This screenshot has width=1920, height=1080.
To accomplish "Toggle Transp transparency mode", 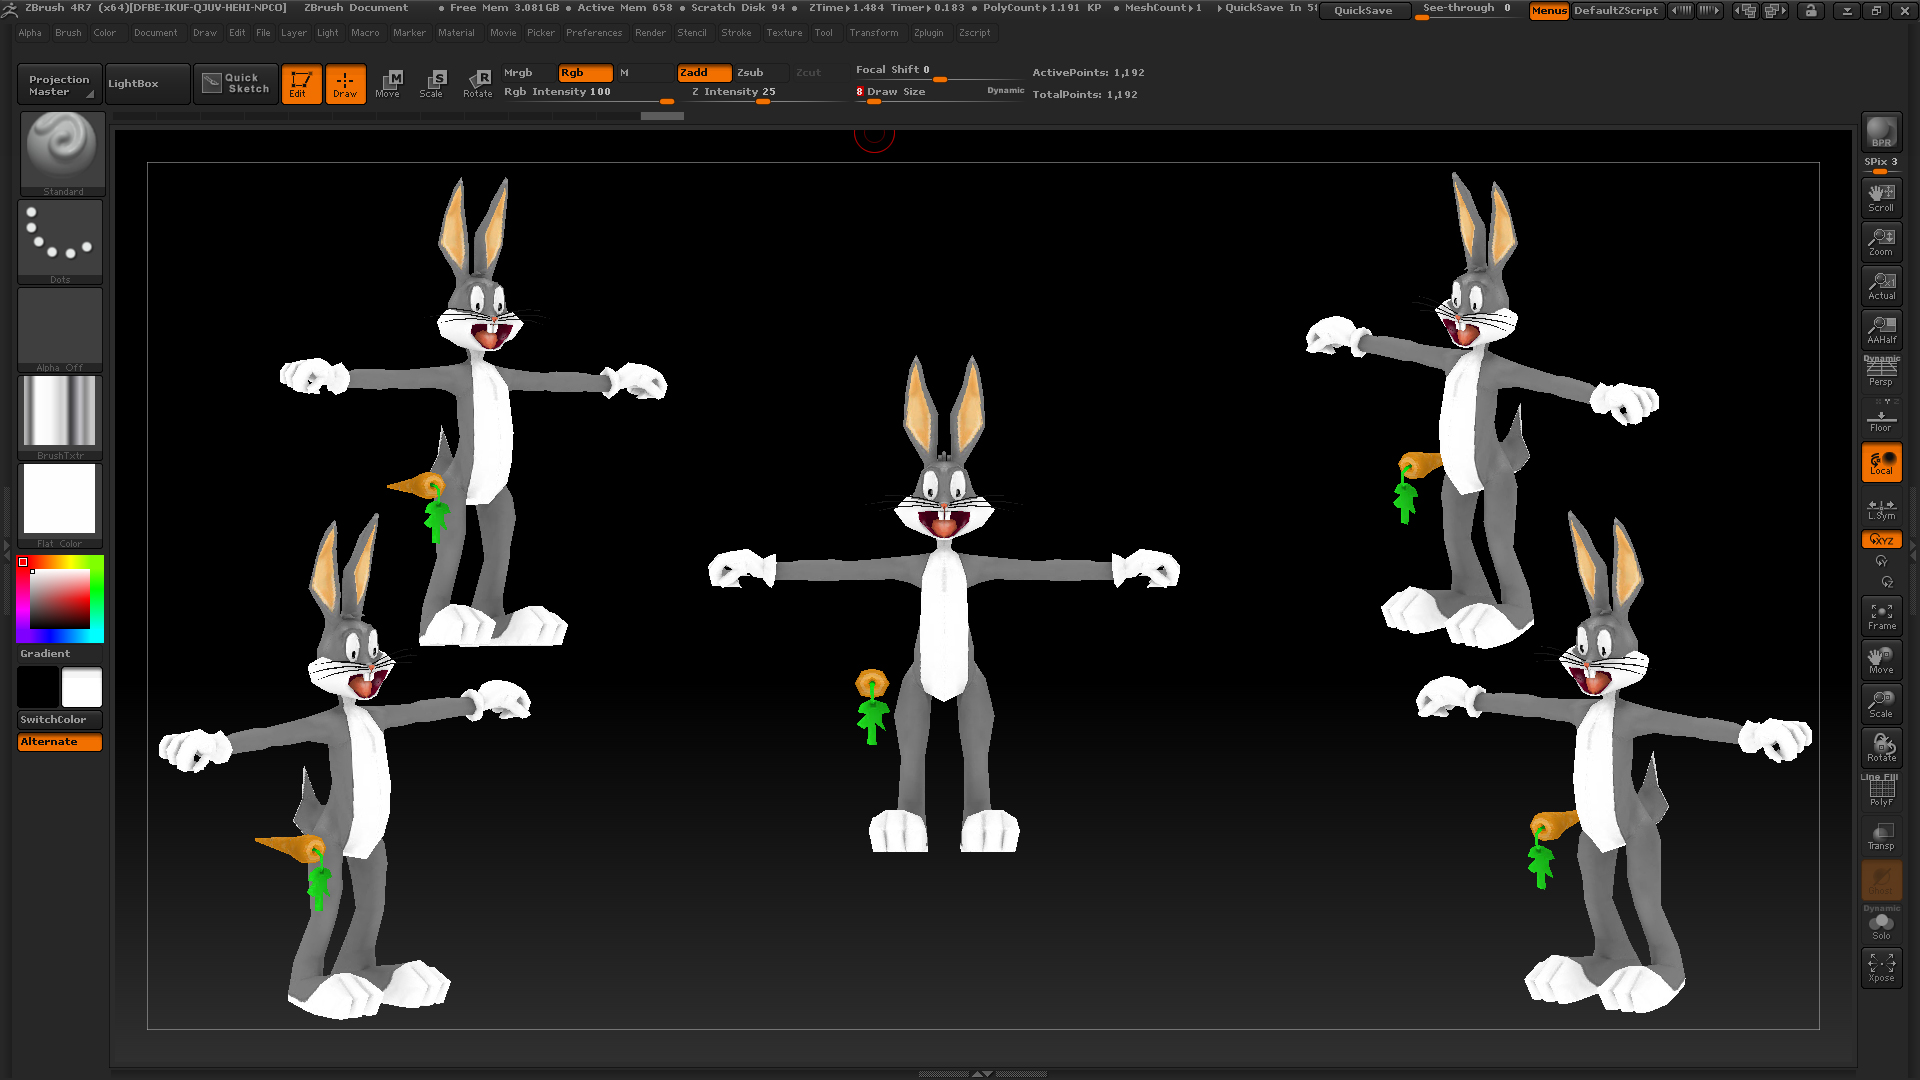I will point(1881,836).
